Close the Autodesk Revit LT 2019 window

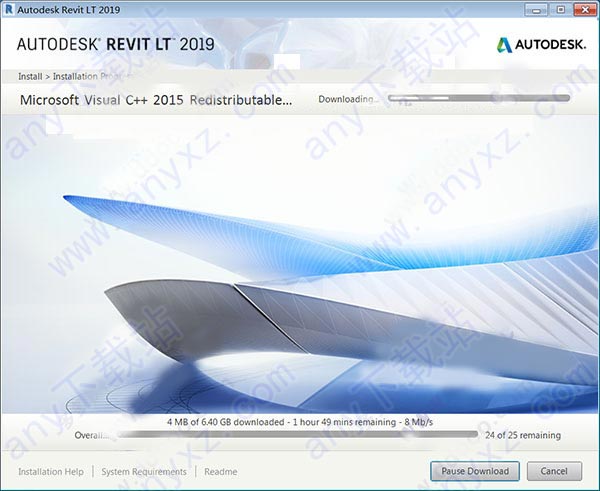585,10
